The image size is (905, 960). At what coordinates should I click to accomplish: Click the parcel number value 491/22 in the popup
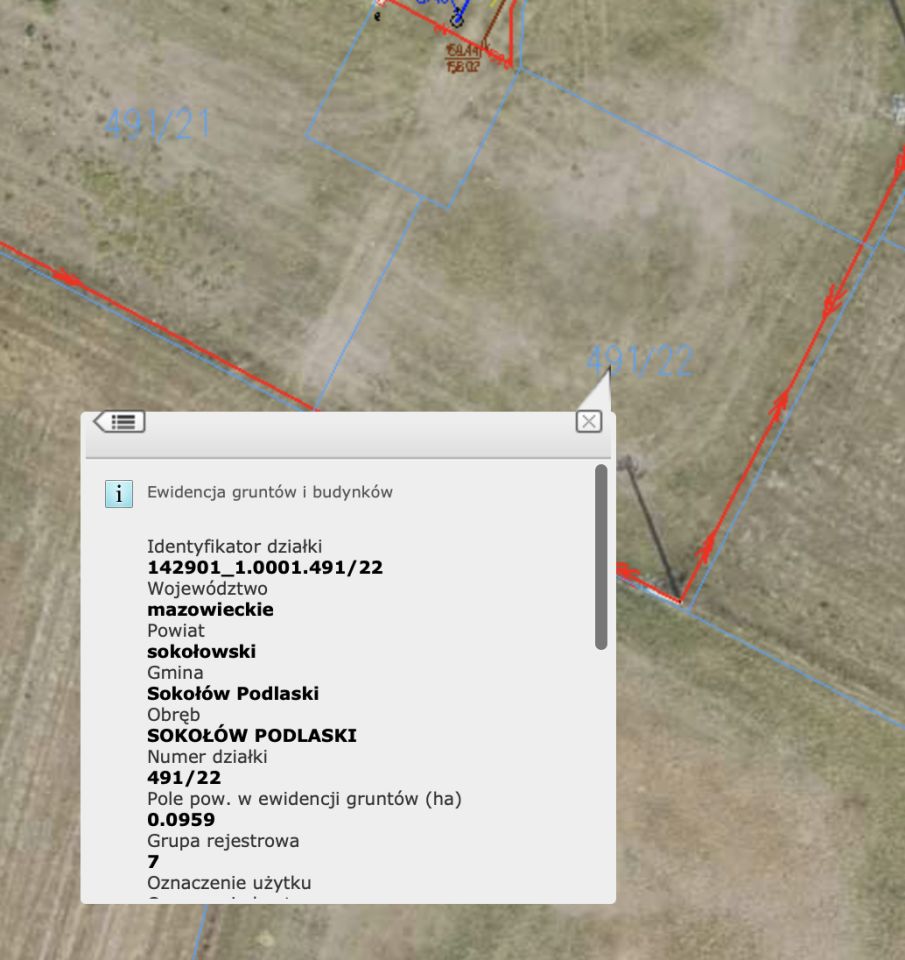click(184, 778)
